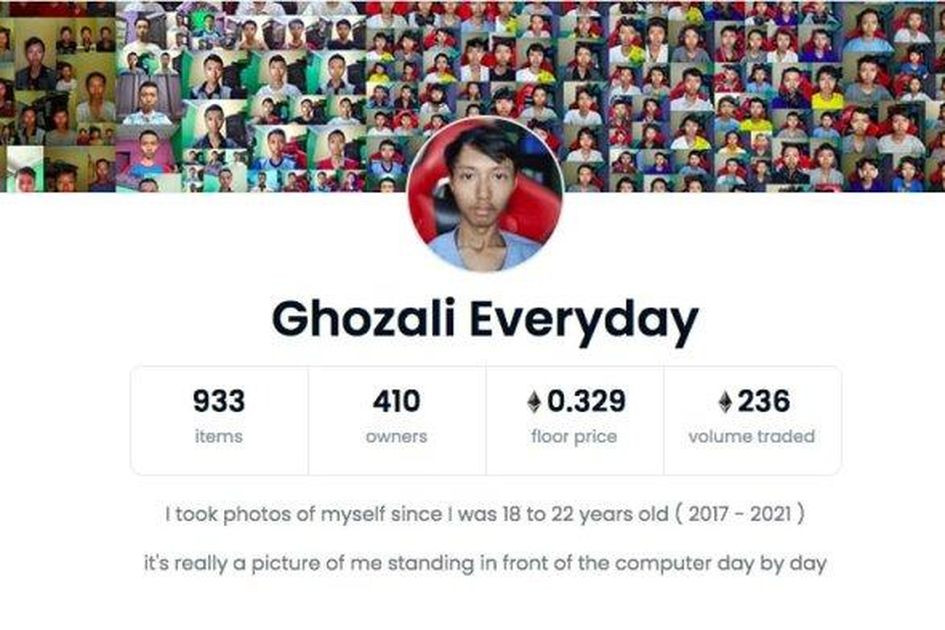Click the circular collection profile avatar
Image resolution: width=945 pixels, height=630 pixels.
485,194
